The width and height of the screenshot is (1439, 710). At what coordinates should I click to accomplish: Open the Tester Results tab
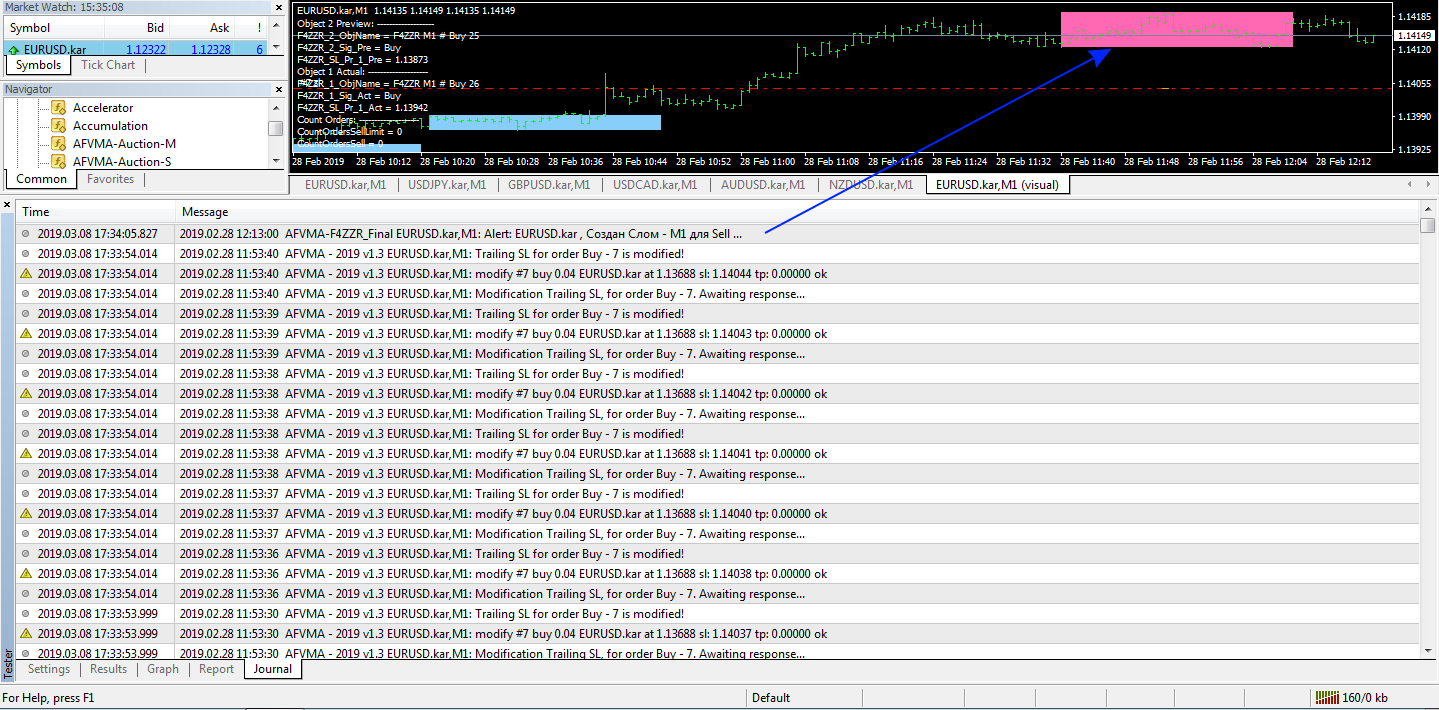pos(109,669)
